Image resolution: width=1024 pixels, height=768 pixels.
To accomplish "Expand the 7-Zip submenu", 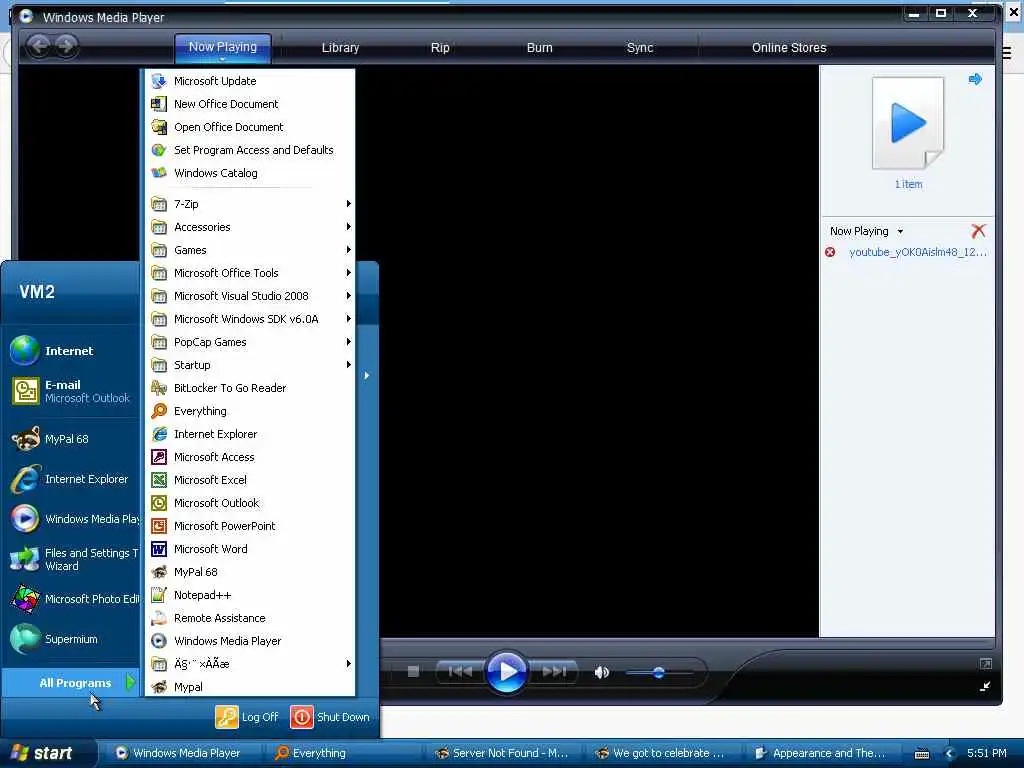I will [249, 204].
